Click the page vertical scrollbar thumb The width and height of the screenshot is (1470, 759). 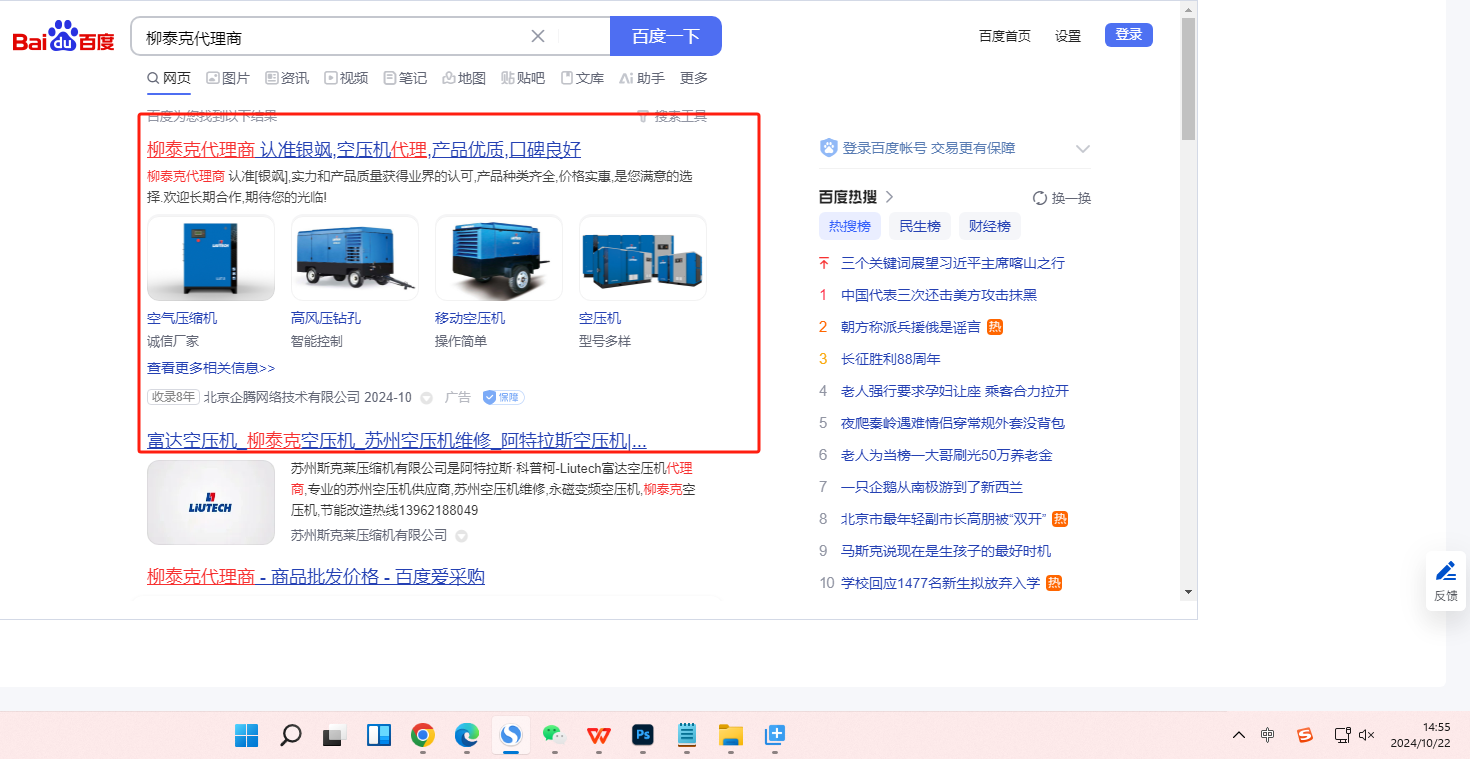click(x=1188, y=78)
